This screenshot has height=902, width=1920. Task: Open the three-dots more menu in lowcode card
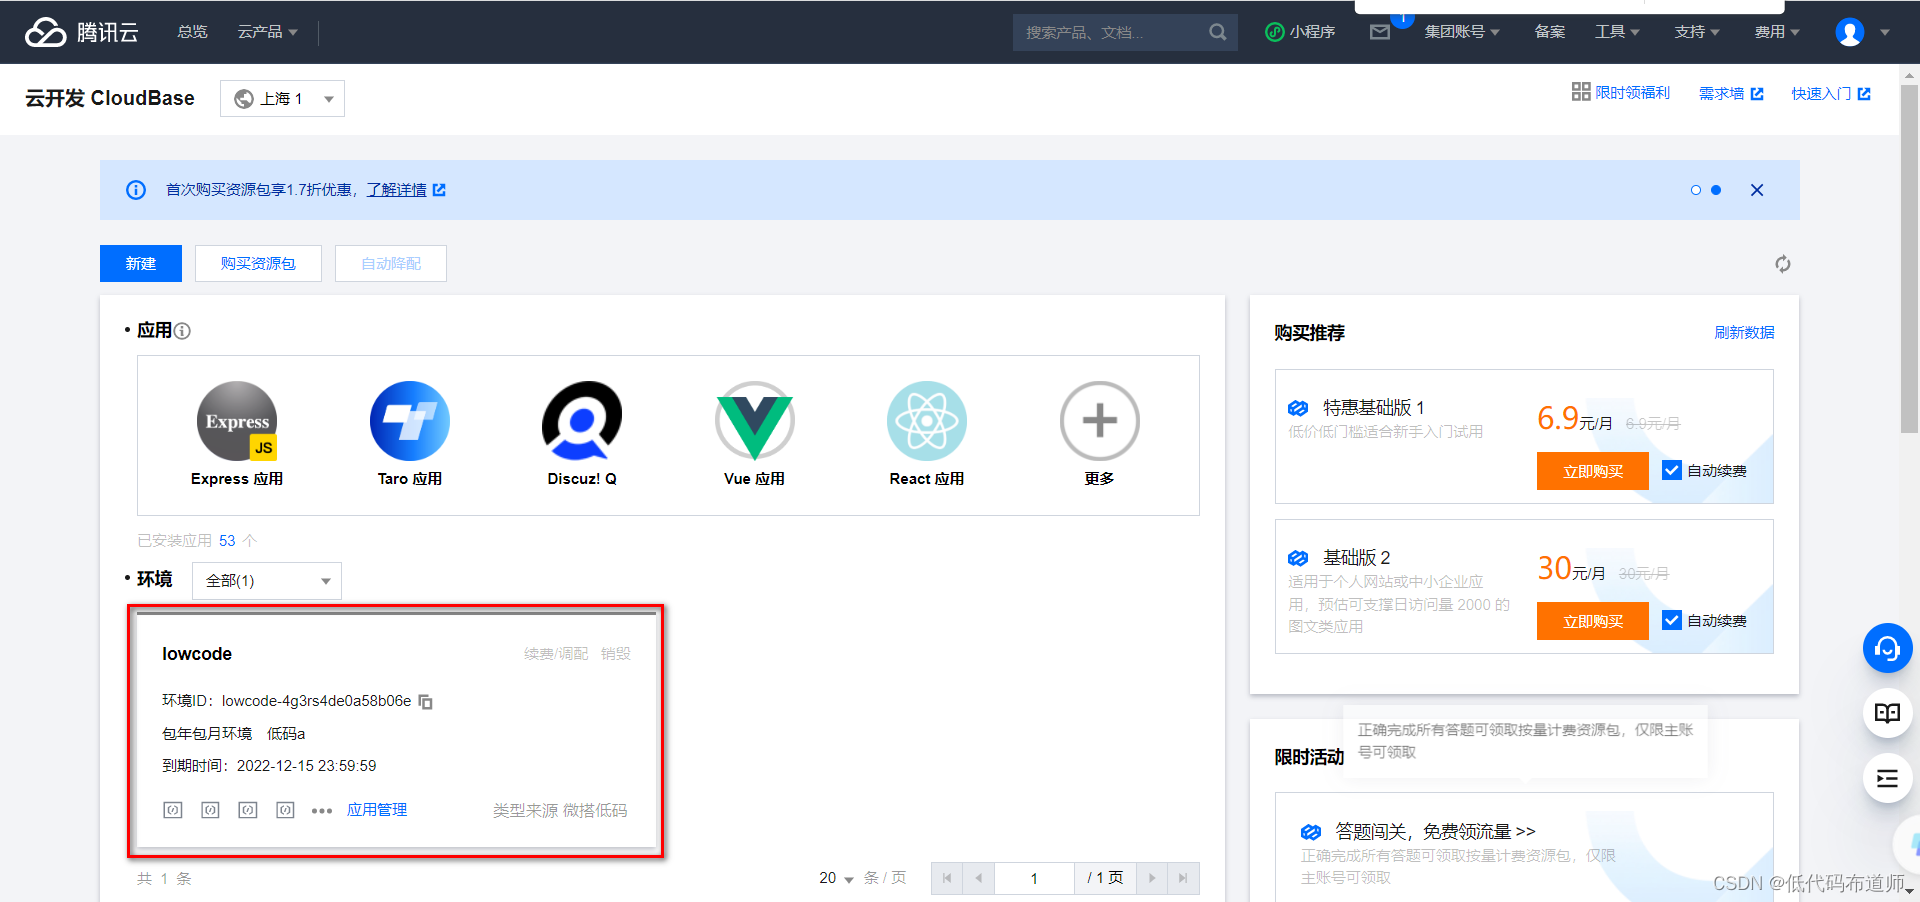click(322, 811)
